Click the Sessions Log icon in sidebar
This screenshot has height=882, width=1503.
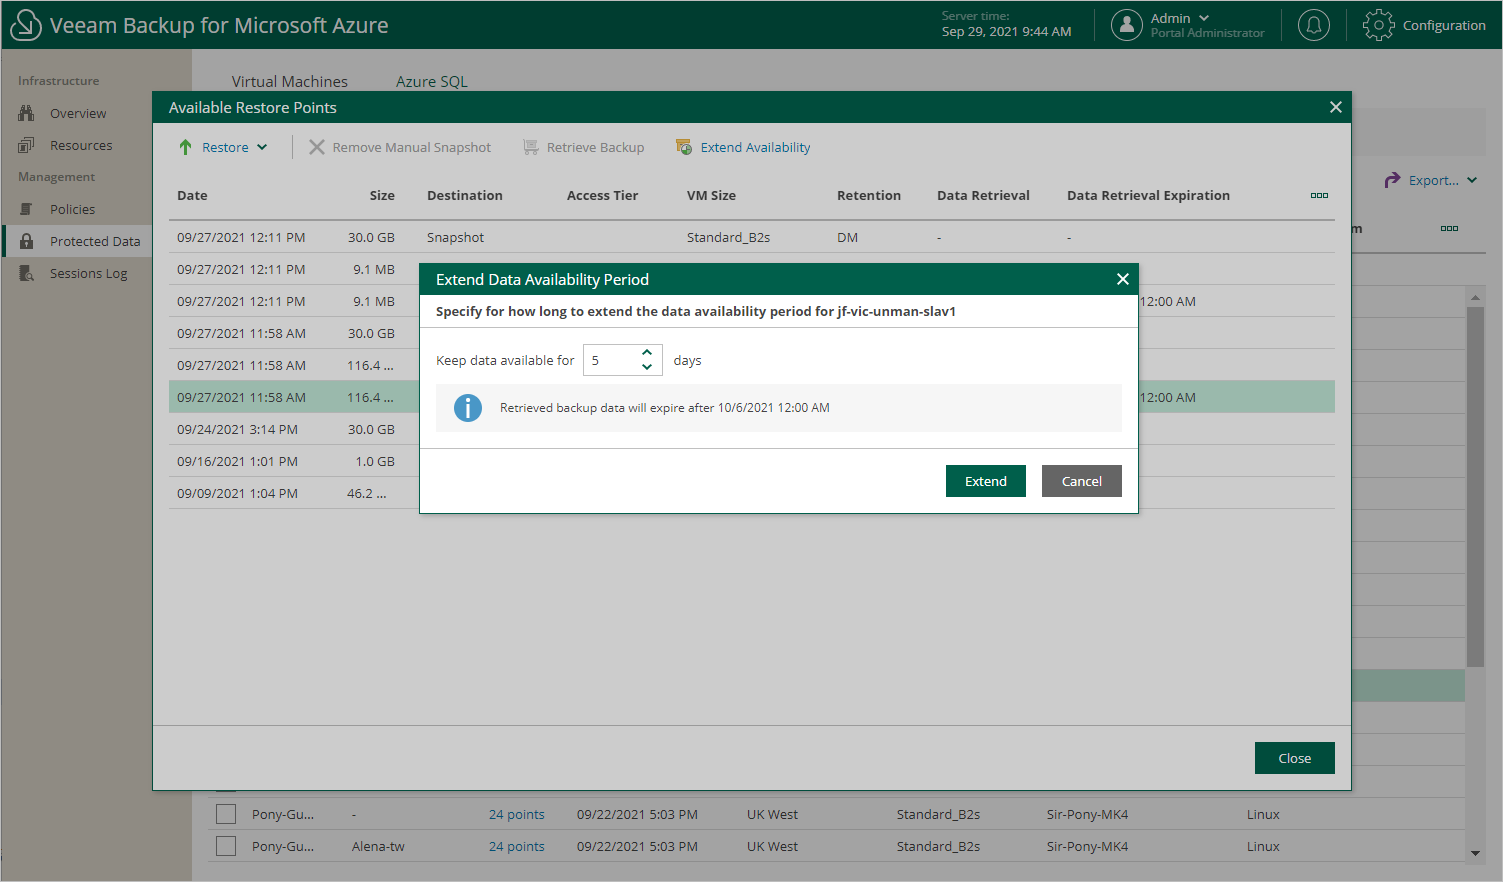26,273
